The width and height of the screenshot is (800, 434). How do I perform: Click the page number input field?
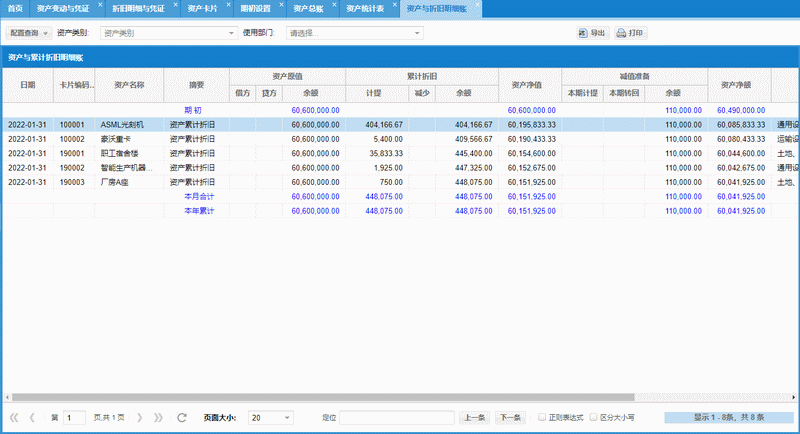point(74,418)
